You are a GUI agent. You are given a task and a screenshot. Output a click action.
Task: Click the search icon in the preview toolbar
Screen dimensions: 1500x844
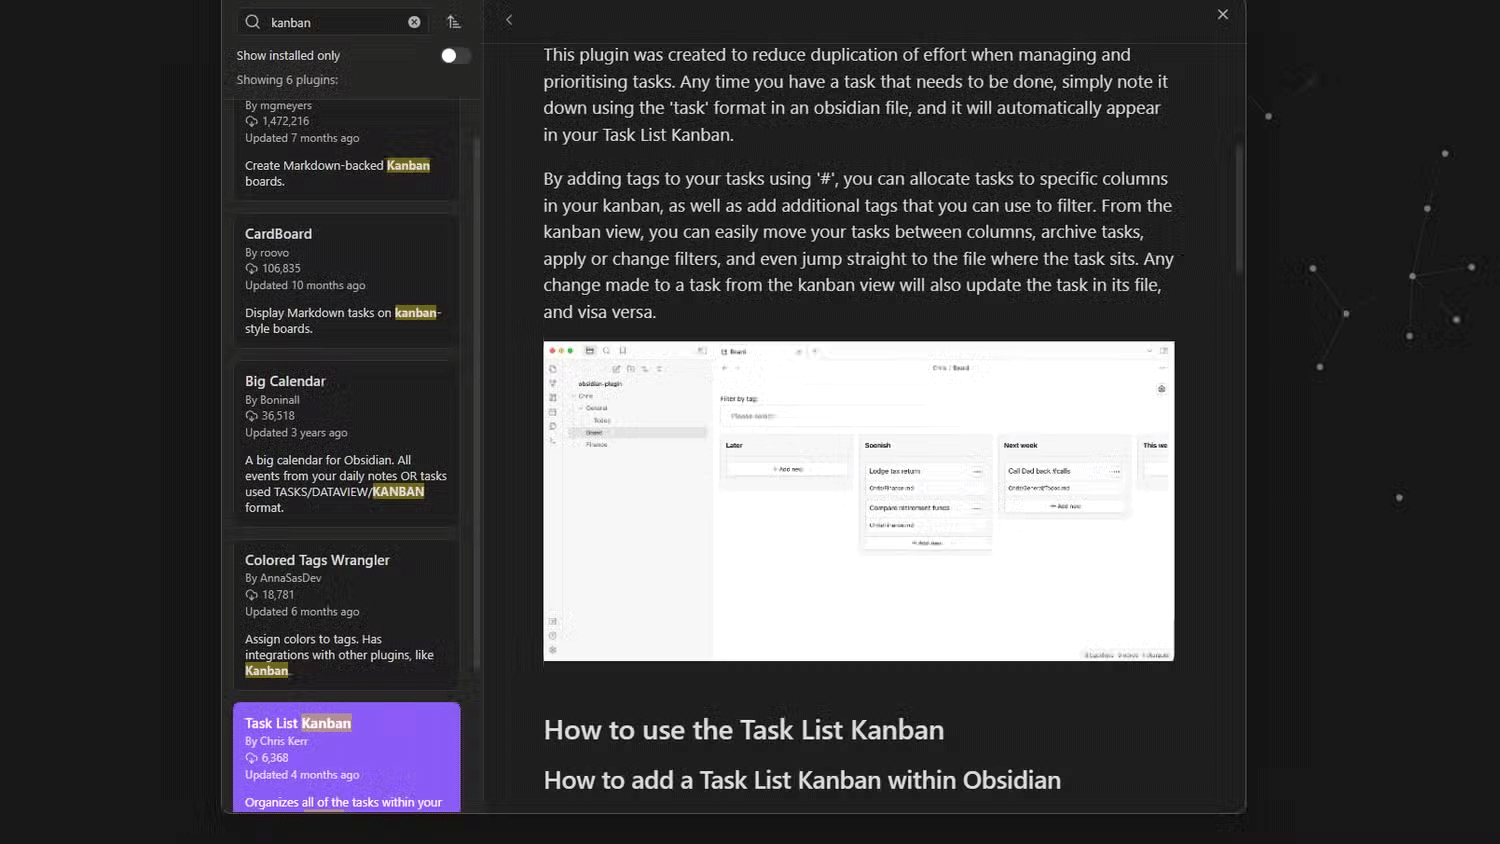606,351
